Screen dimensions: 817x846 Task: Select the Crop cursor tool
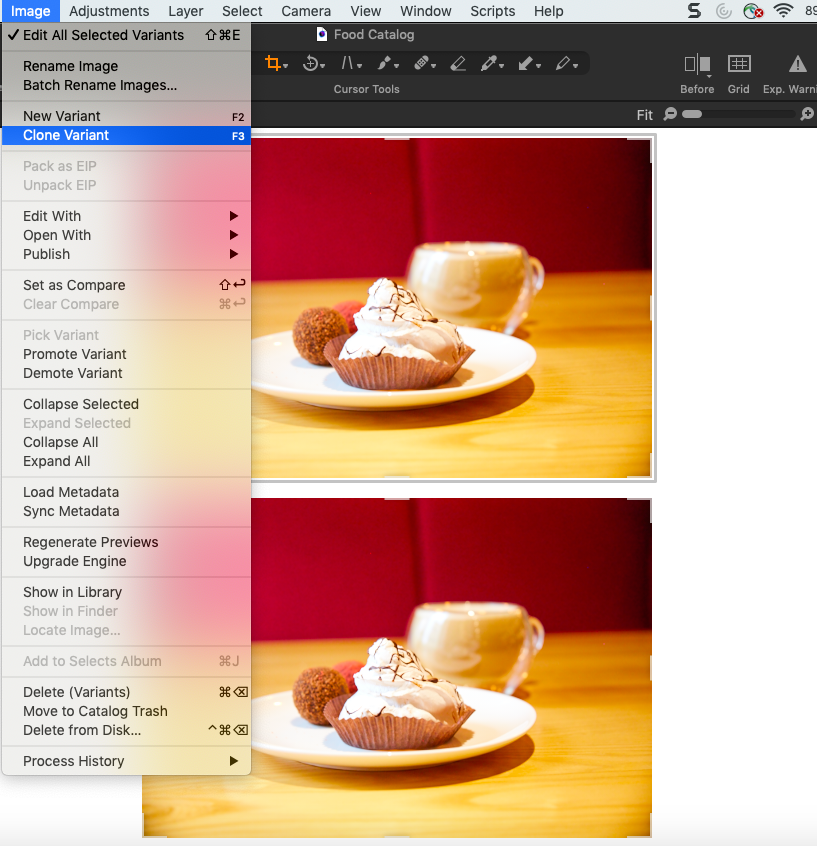[x=274, y=64]
